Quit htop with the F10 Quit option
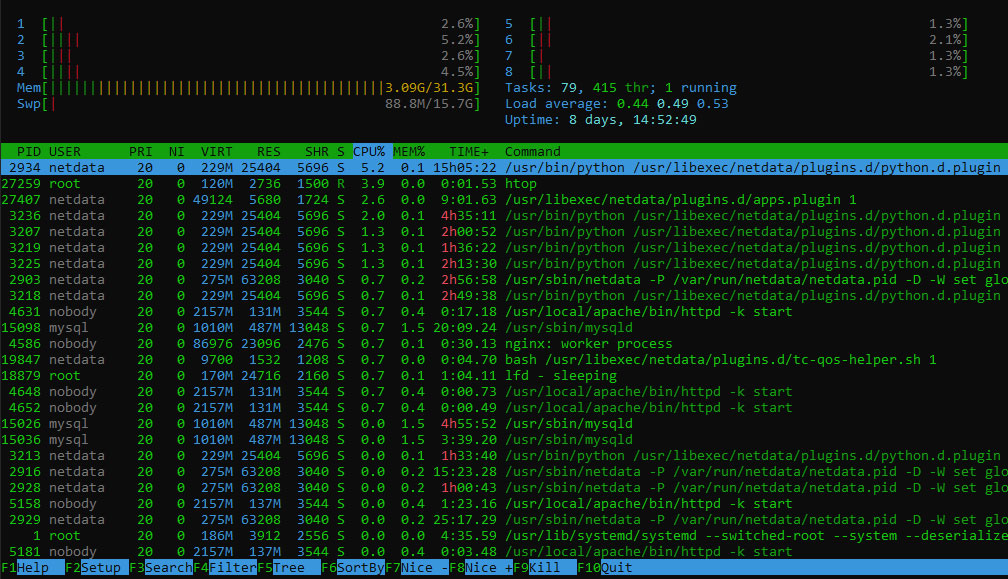The width and height of the screenshot is (1008, 579). [x=605, y=568]
